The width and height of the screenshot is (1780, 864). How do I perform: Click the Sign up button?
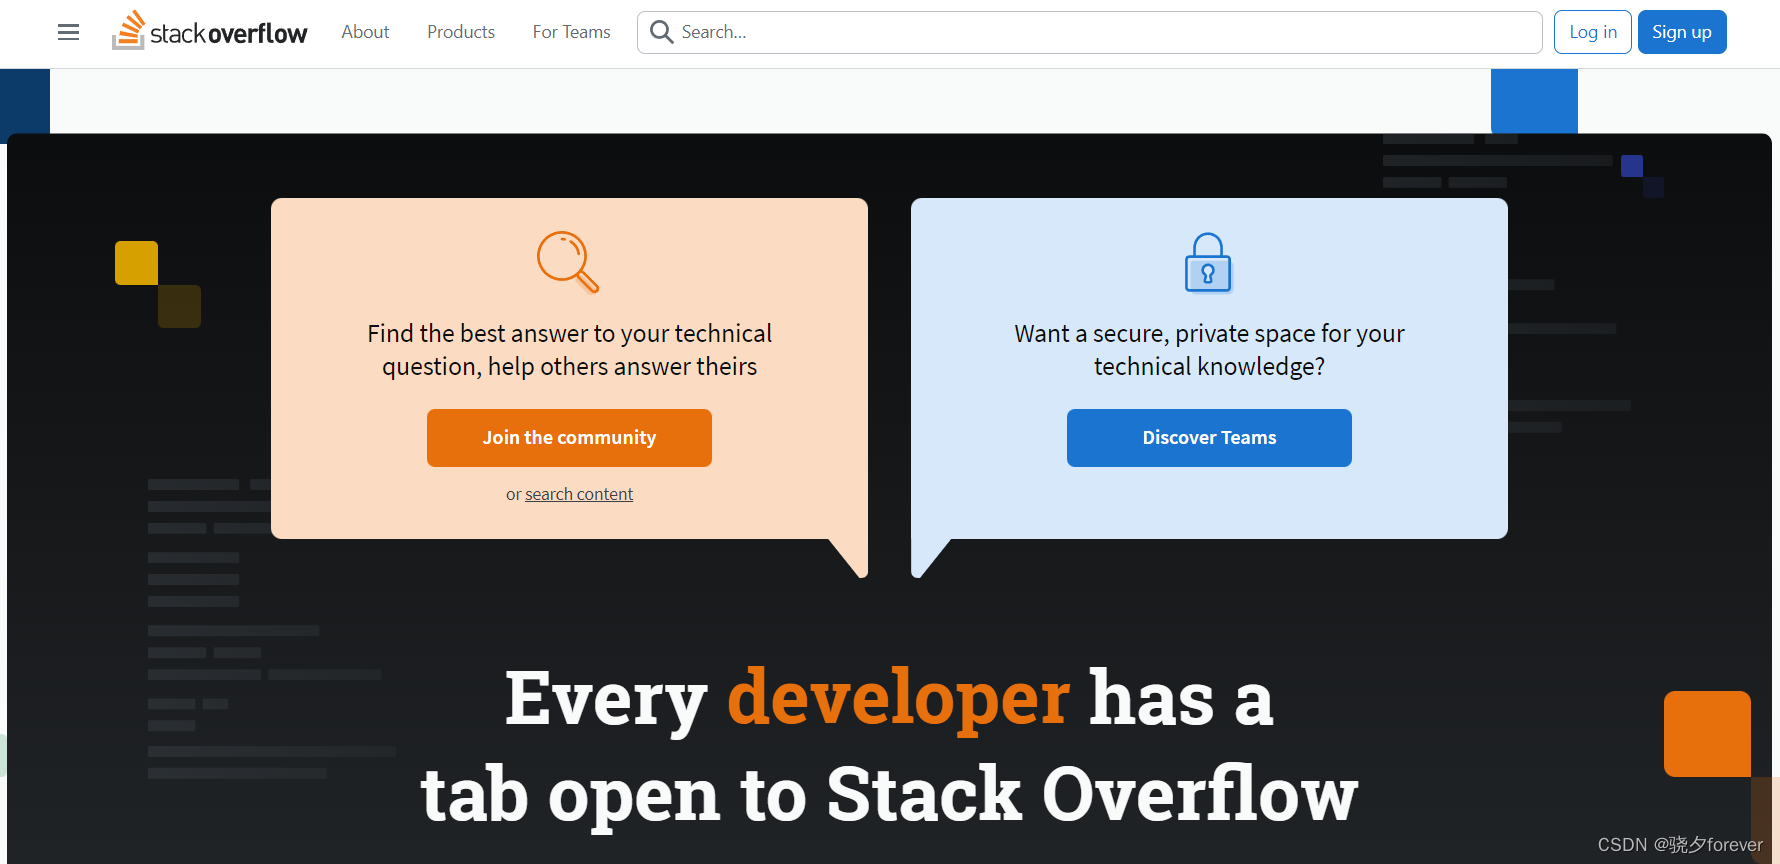coord(1682,32)
